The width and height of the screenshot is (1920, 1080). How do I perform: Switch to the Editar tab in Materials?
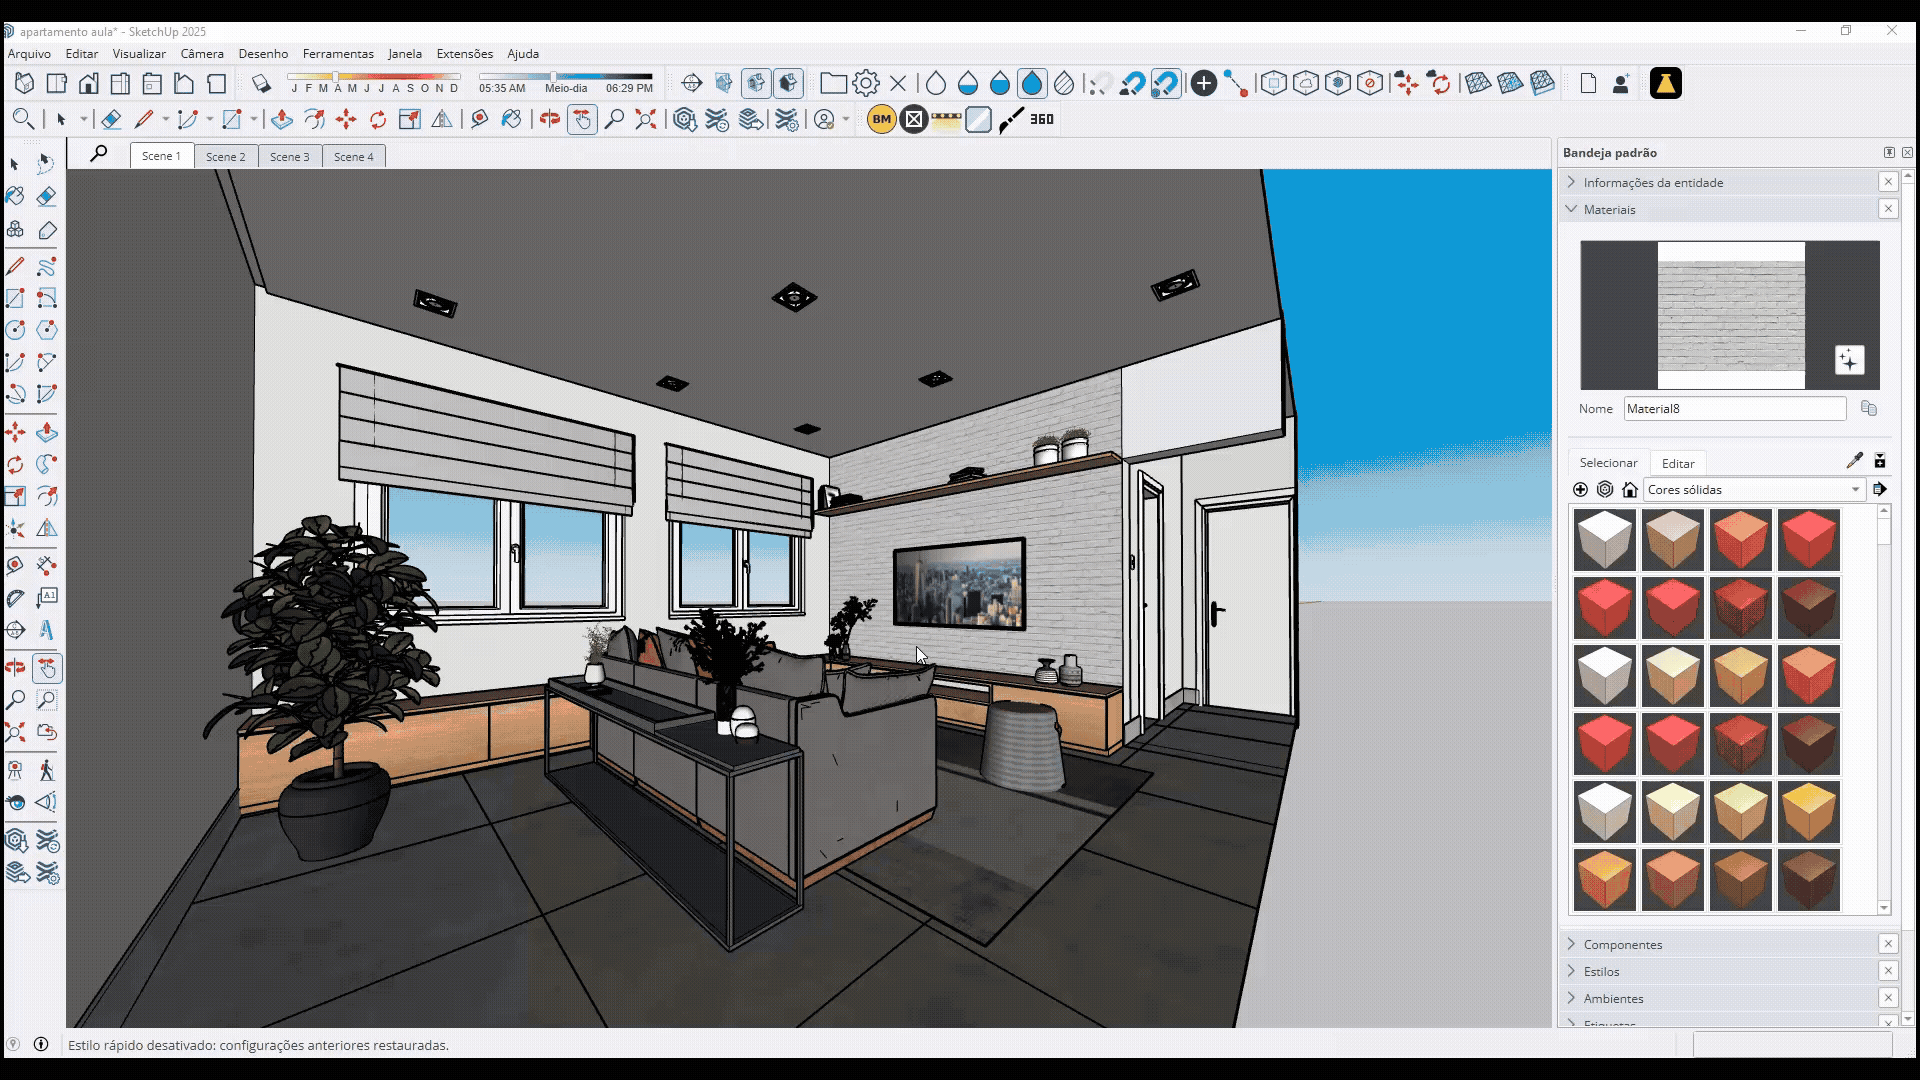[1678, 463]
